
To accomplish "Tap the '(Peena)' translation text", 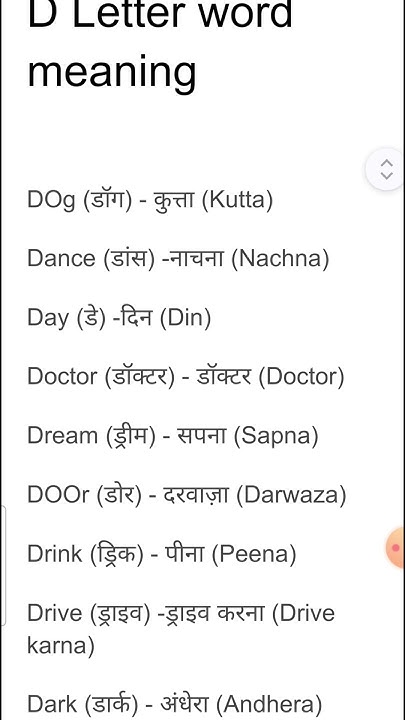I will coord(254,554).
